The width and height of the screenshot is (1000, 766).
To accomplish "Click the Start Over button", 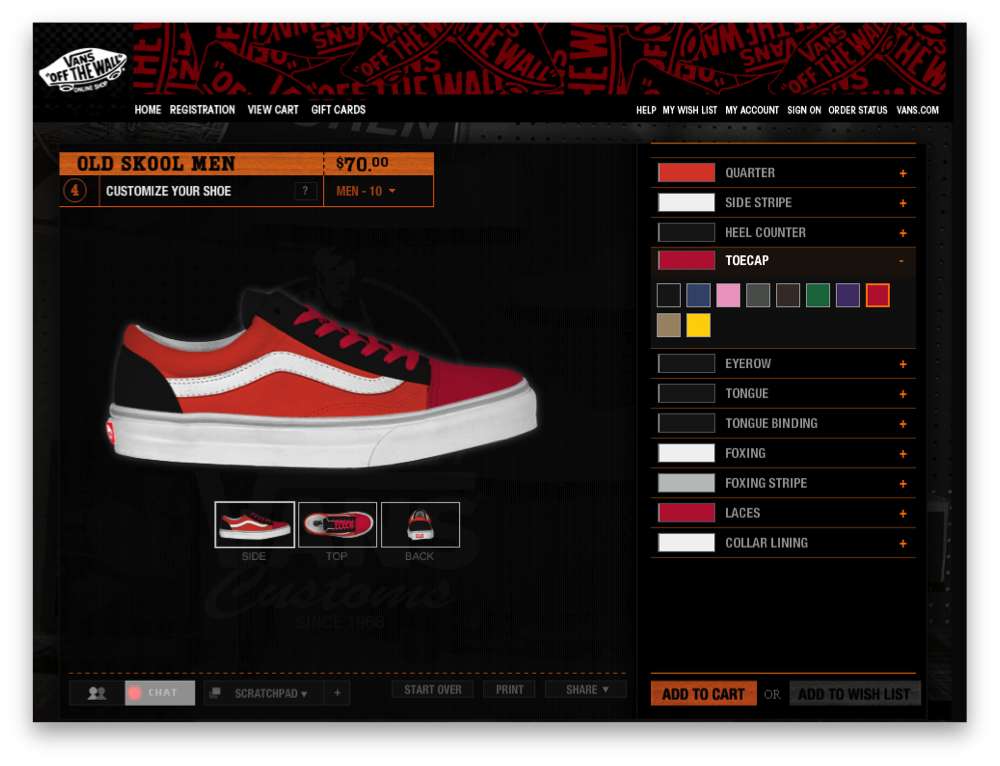I will click(433, 689).
